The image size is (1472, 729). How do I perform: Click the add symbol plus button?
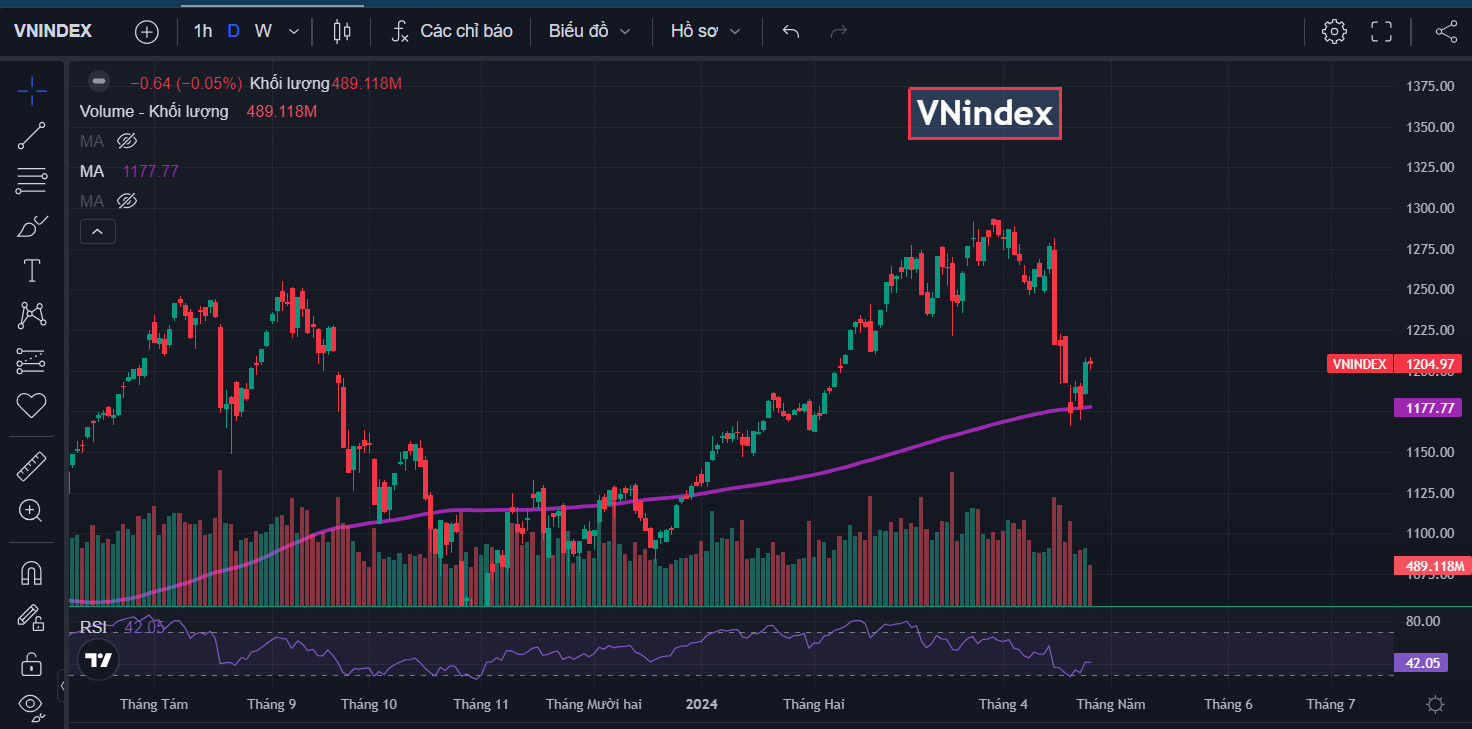(x=147, y=31)
